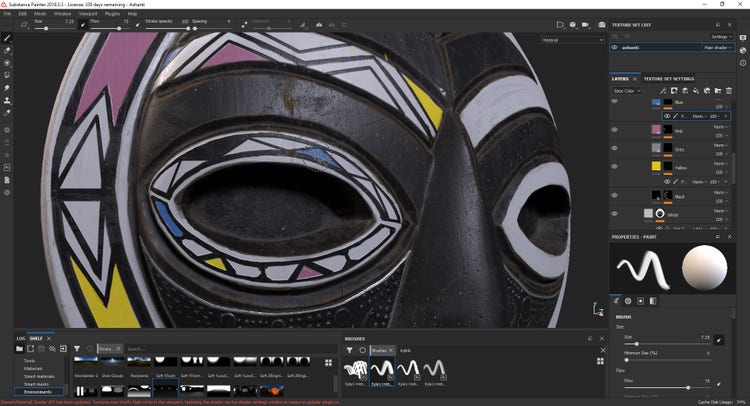Image resolution: width=750 pixels, height=406 pixels.
Task: Add a folder to the layer stack
Action: point(718,90)
